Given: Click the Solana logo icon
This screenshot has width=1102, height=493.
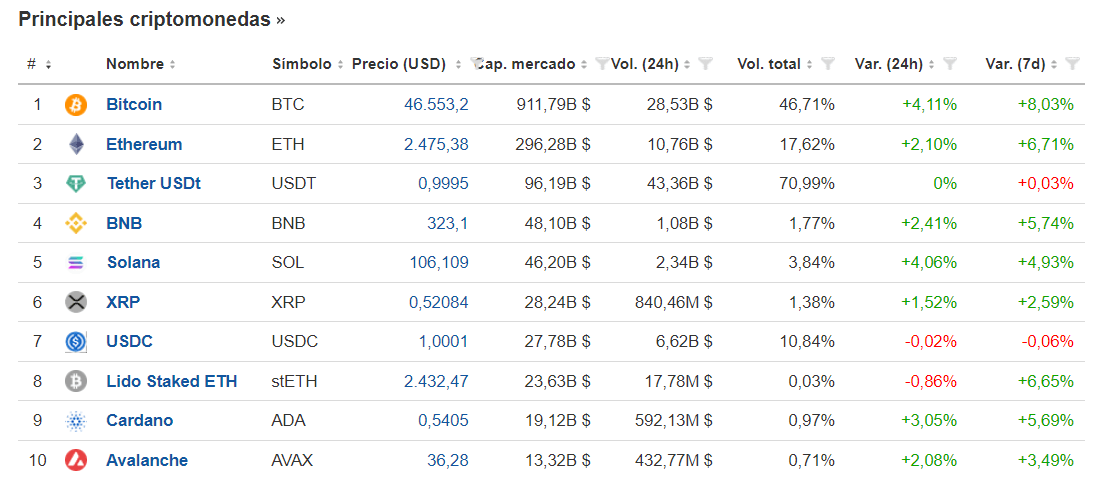Looking at the screenshot, I should (76, 263).
